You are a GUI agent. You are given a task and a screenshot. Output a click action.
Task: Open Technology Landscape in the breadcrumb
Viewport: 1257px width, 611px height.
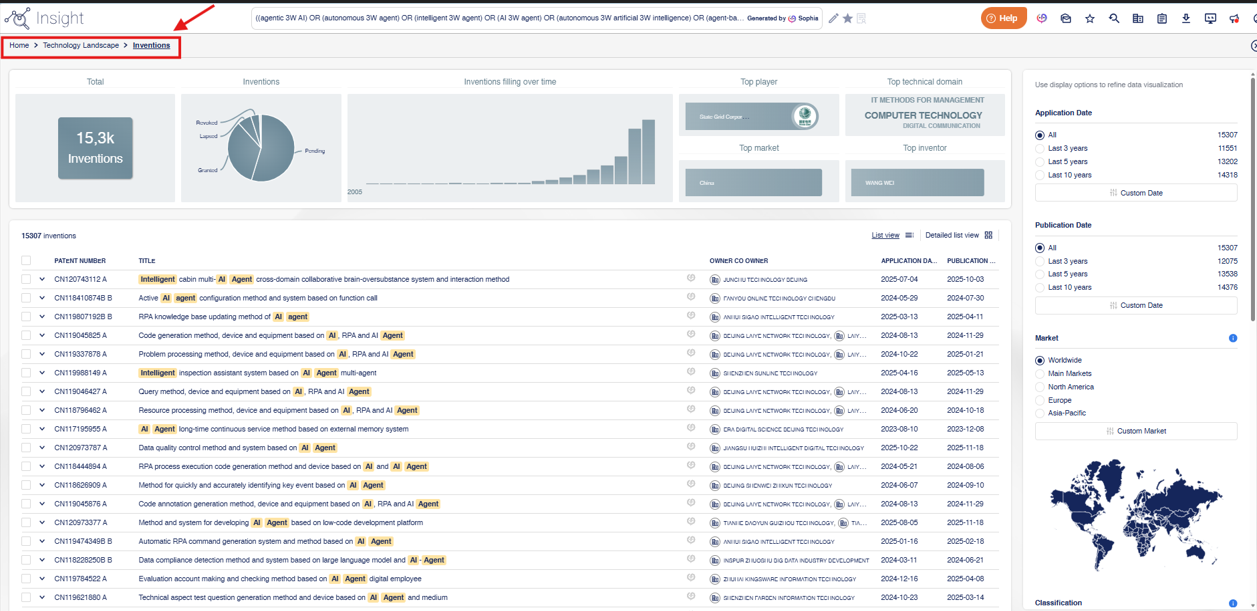click(80, 45)
